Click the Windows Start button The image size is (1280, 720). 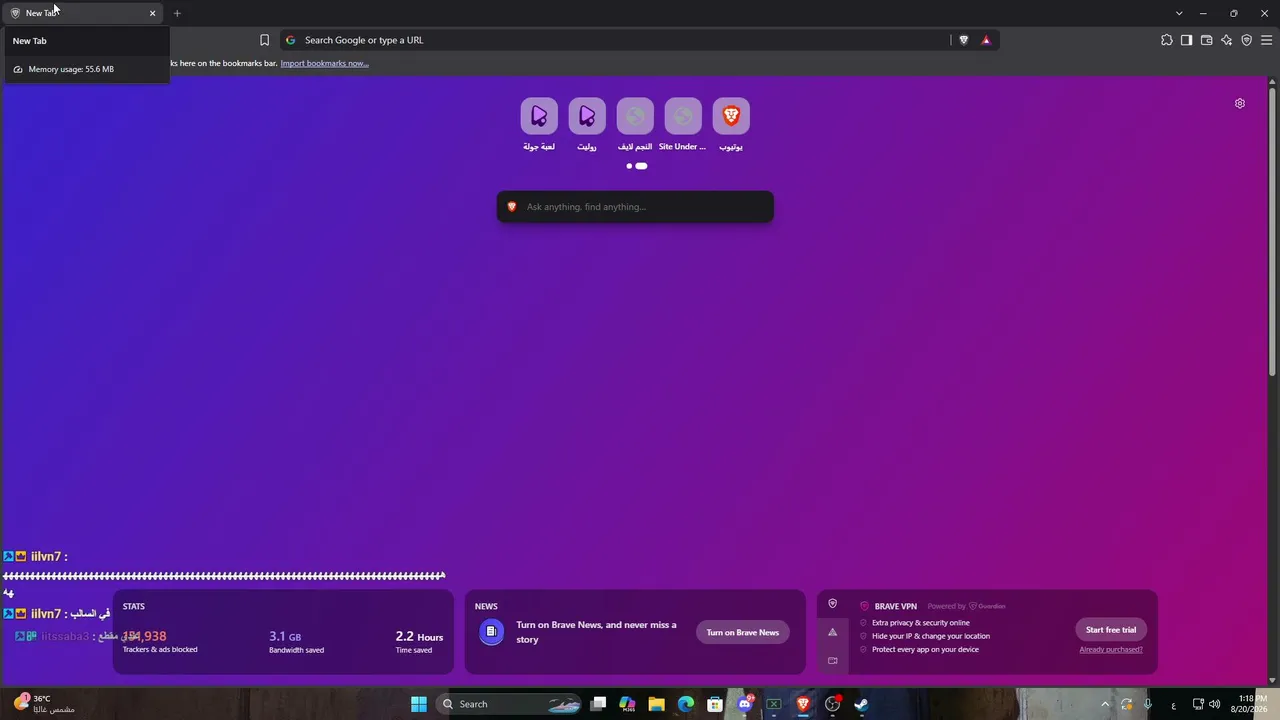[419, 704]
